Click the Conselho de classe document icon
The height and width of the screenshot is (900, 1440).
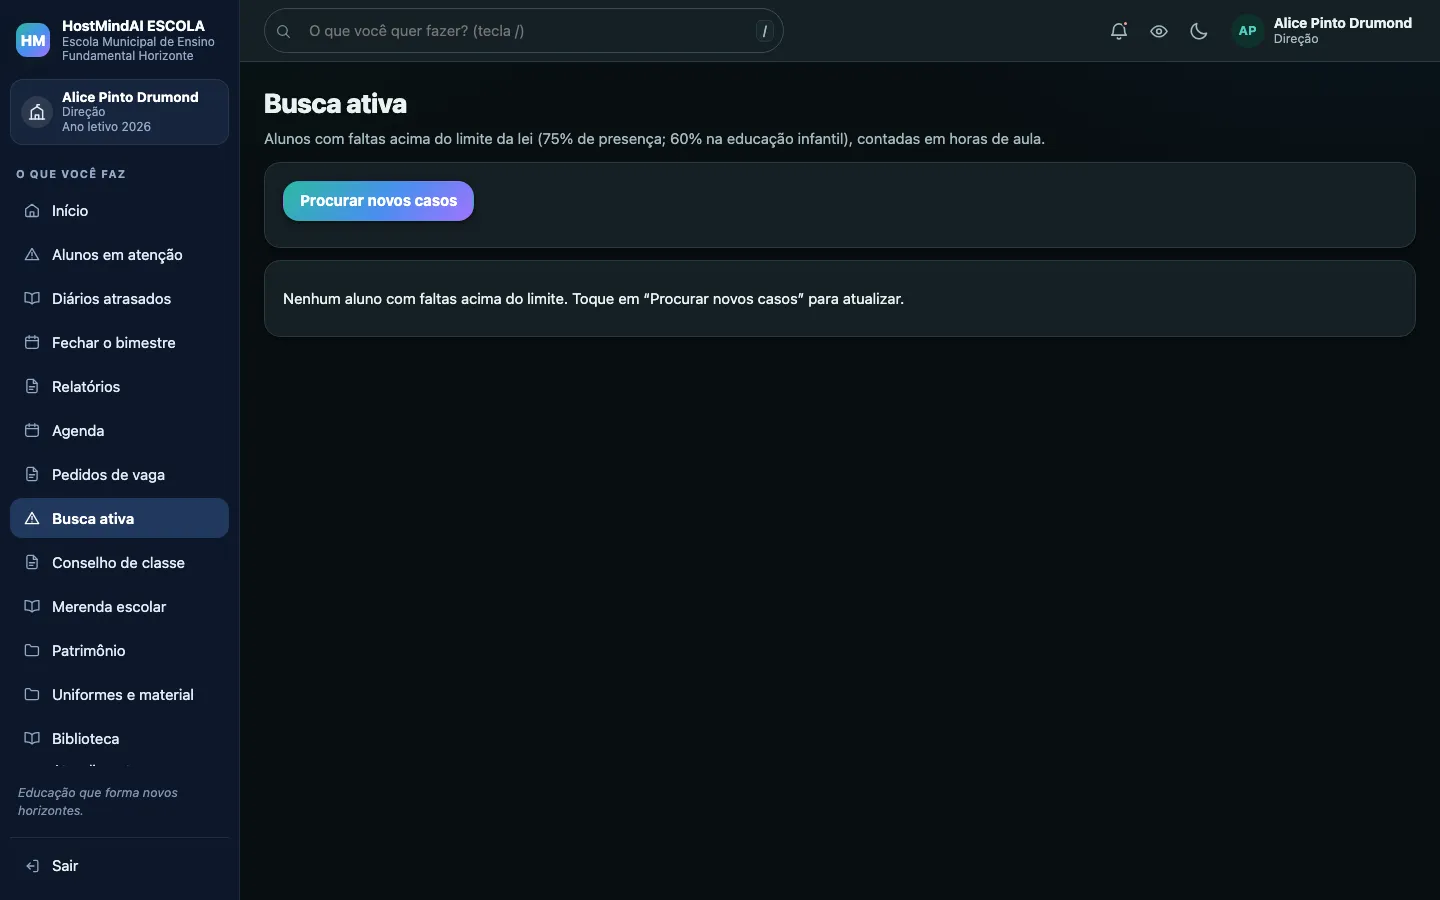tap(32, 563)
